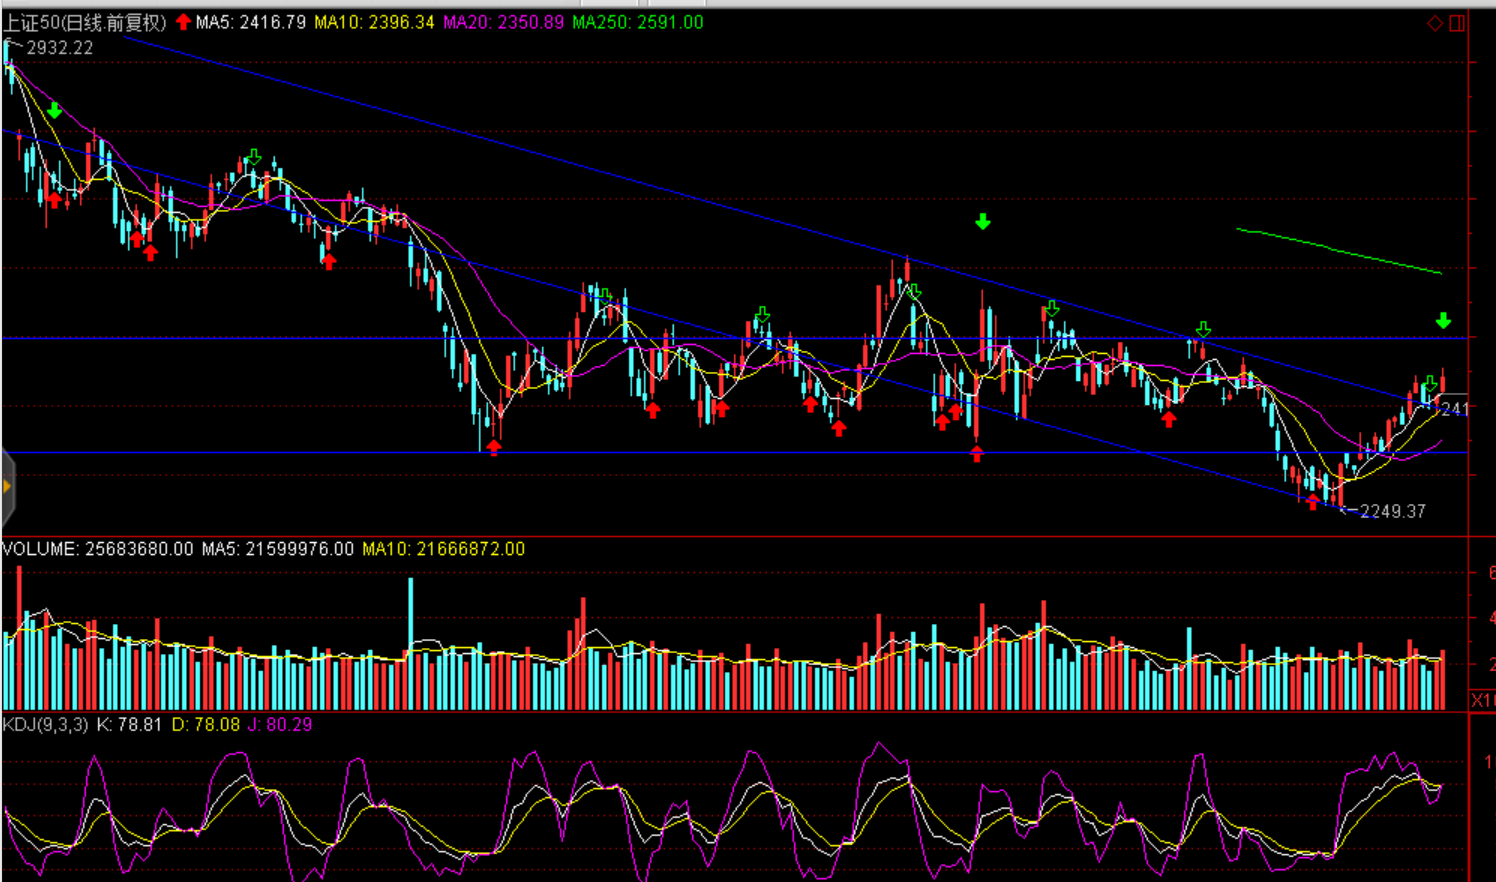
Task: Click the 2932.22 highest price marker
Action: [x=58, y=48]
